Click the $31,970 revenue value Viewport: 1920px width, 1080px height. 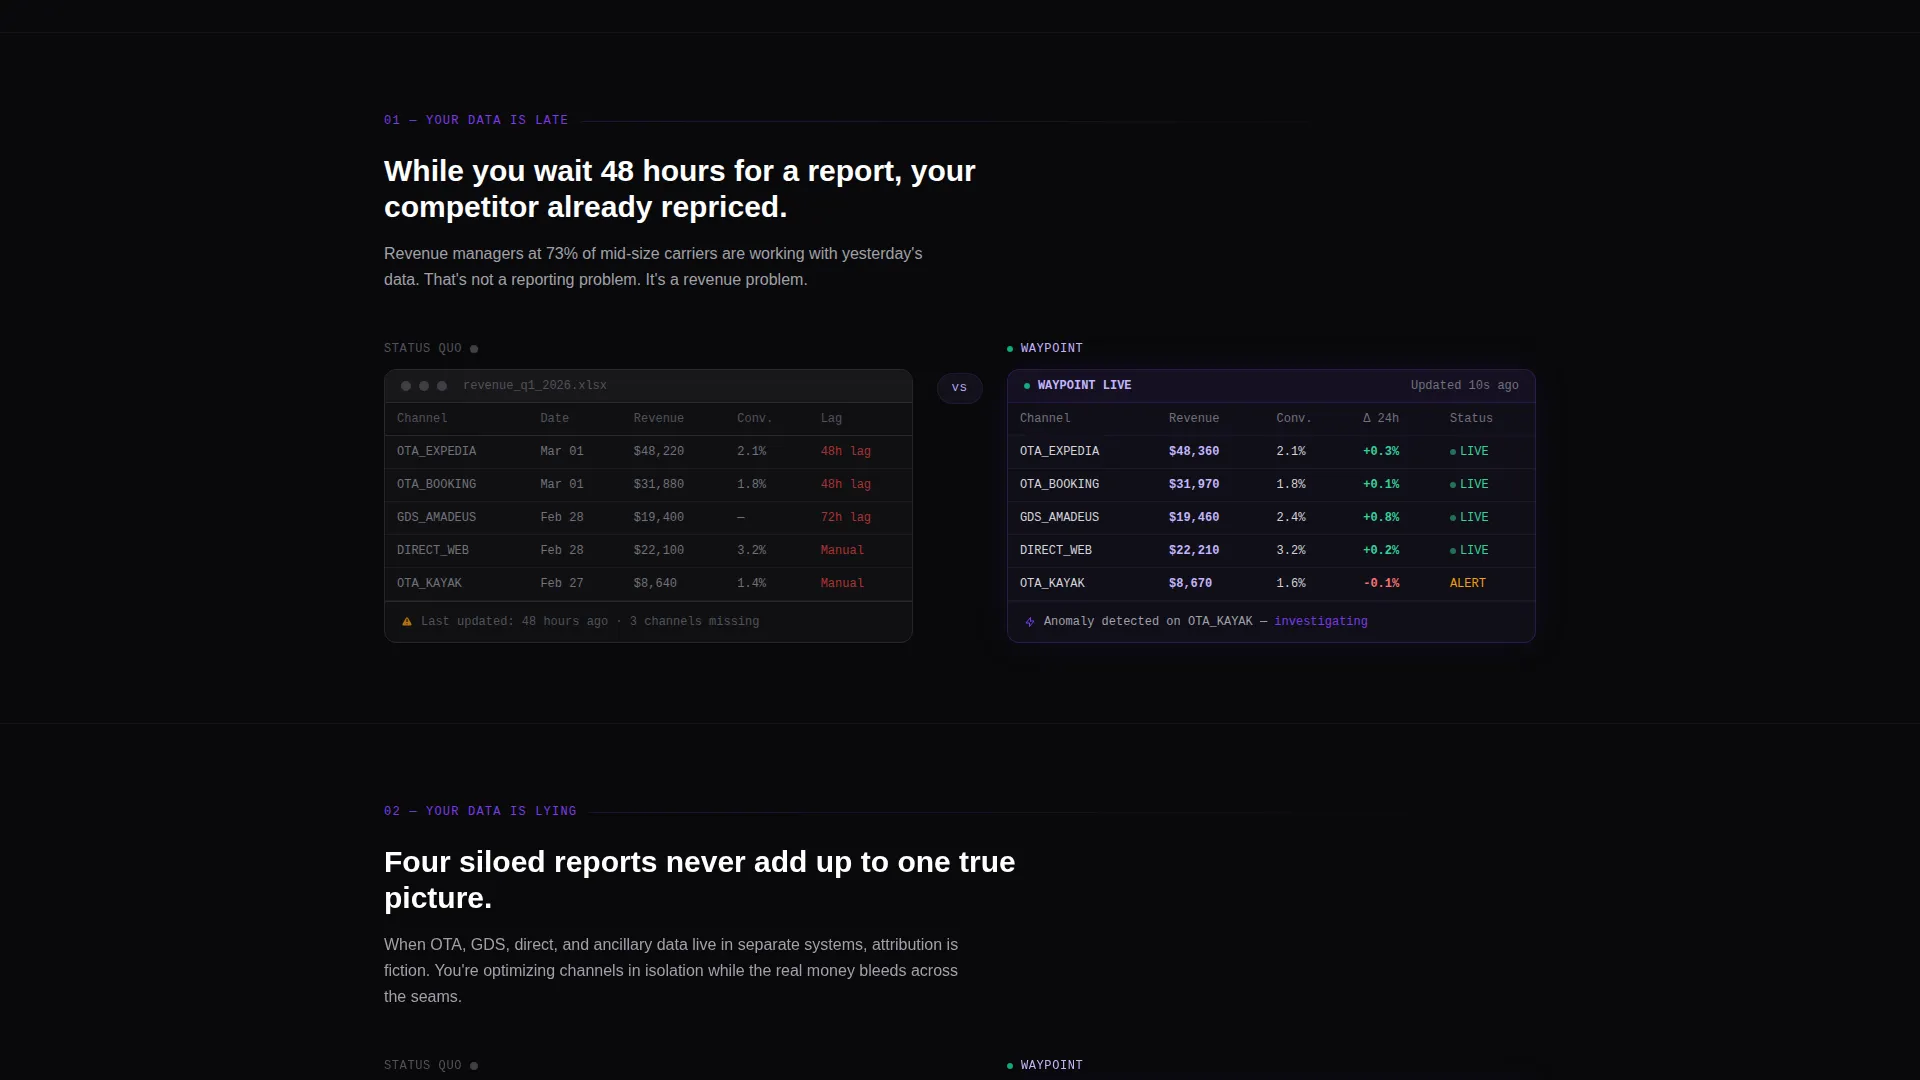(1194, 485)
